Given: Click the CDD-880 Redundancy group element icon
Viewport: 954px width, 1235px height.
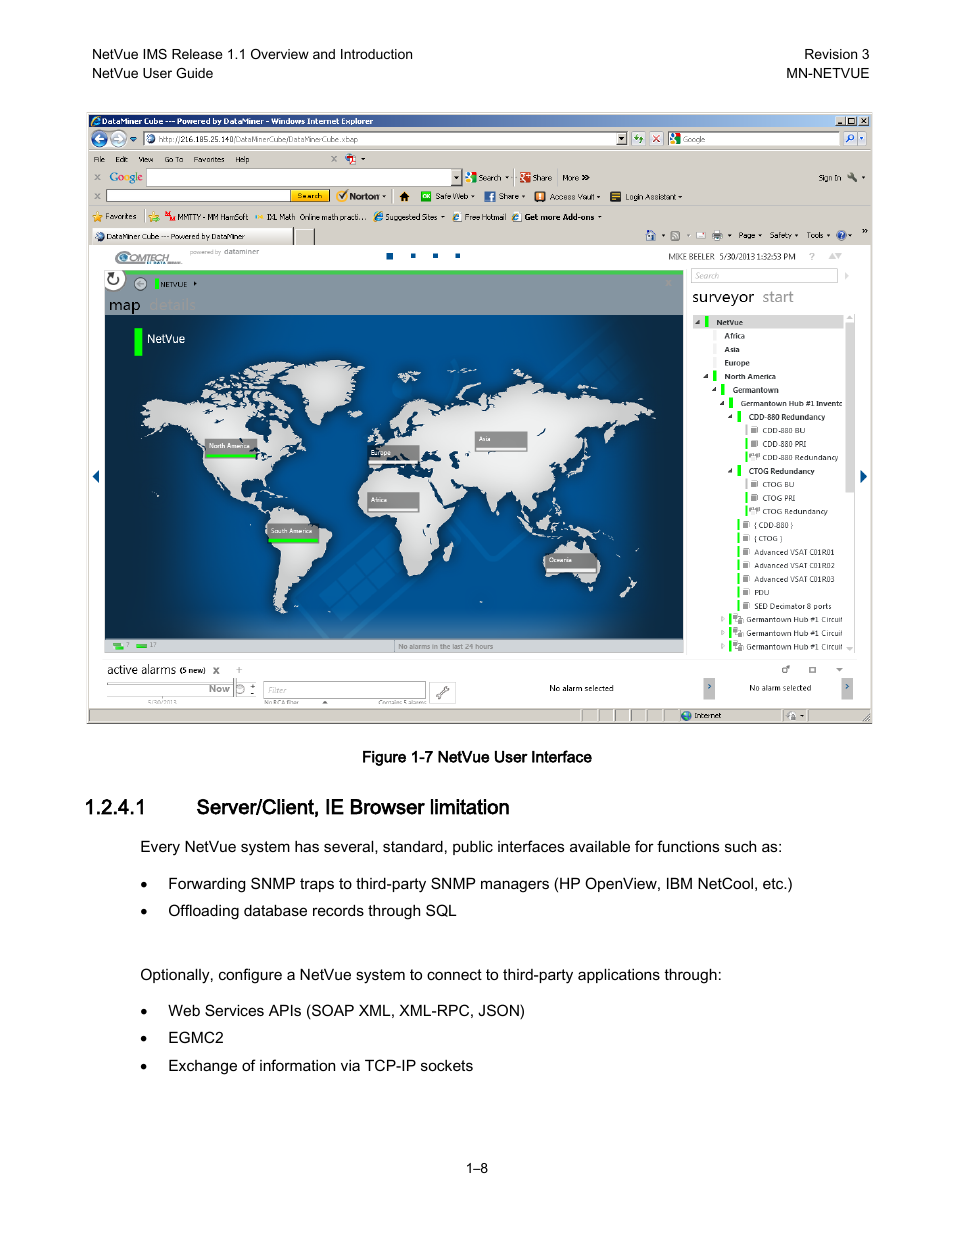Looking at the screenshot, I should pos(755,457).
